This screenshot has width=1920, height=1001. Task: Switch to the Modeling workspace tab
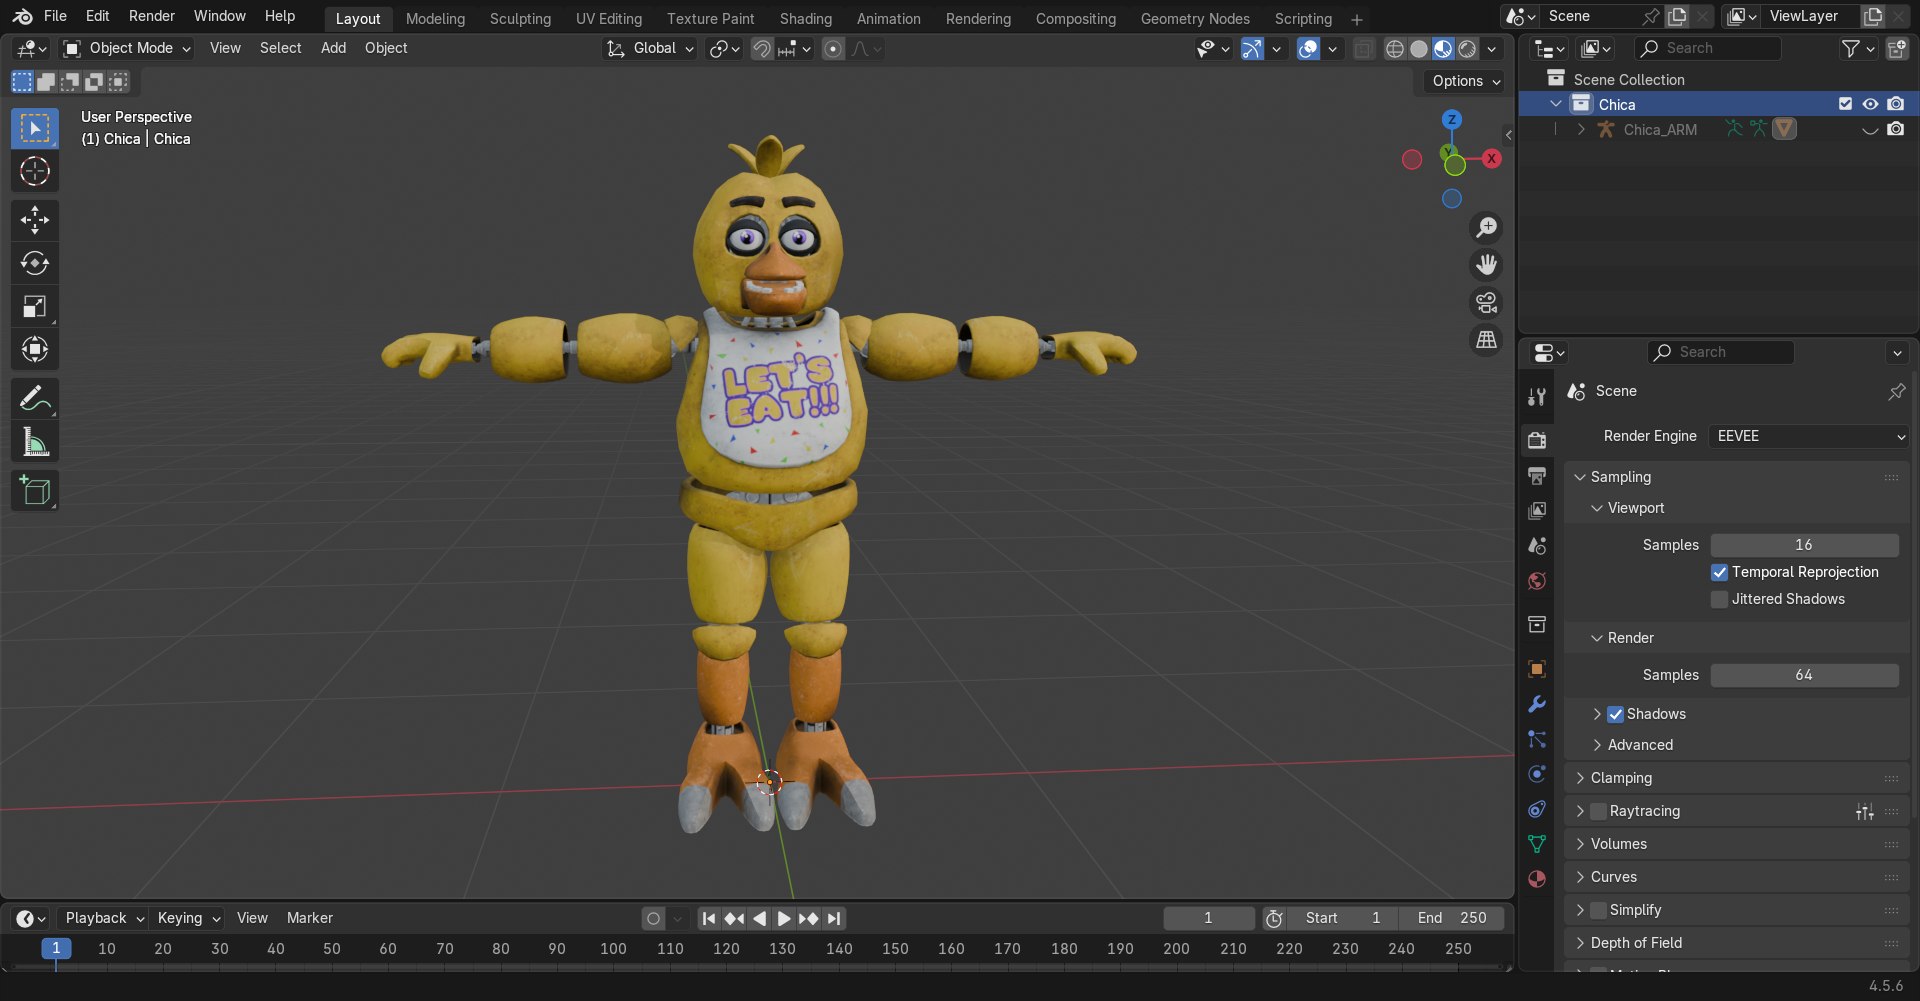pyautogui.click(x=435, y=19)
